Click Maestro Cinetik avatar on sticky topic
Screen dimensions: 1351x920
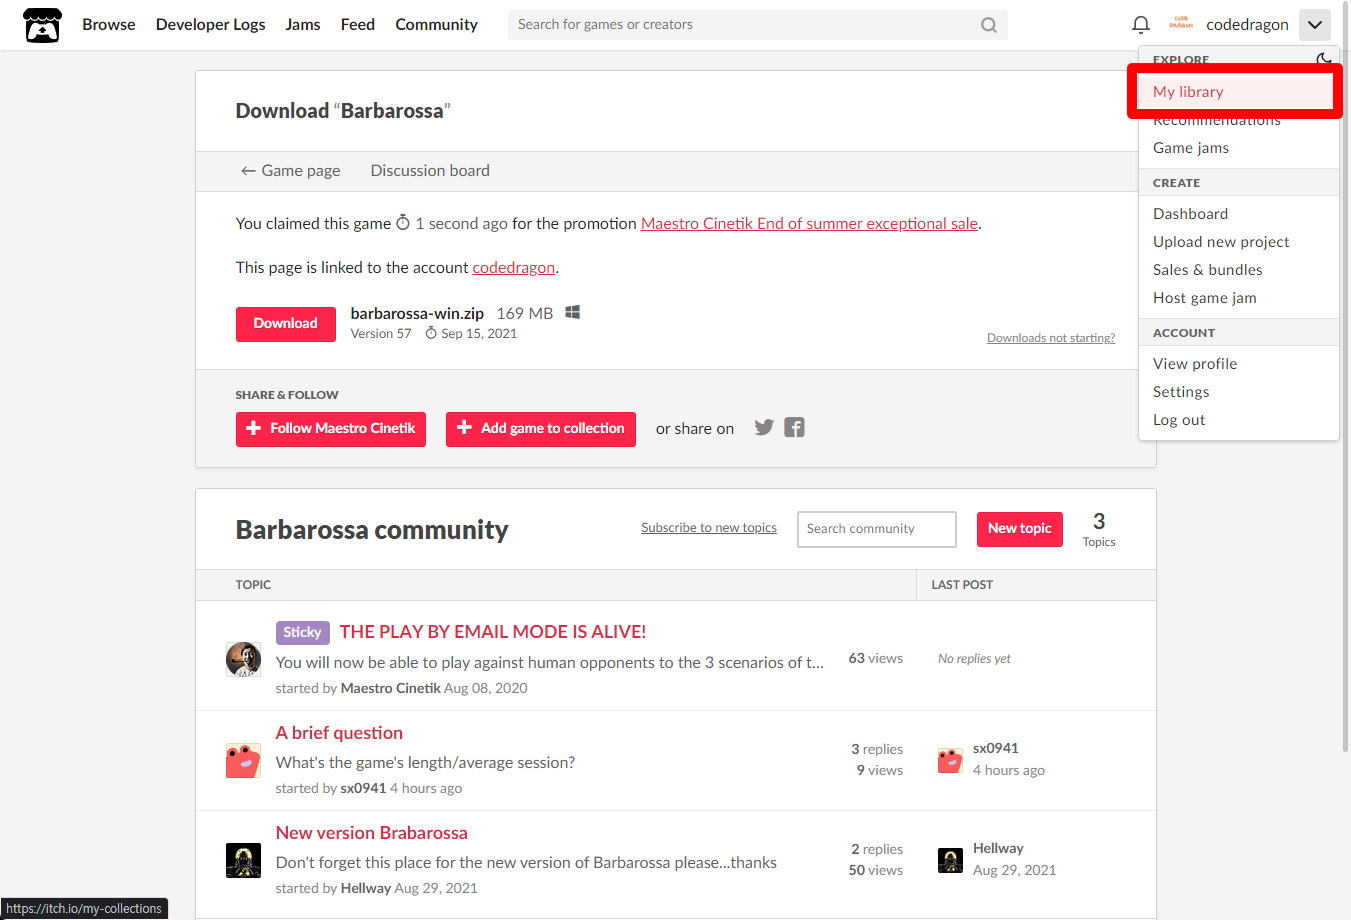pyautogui.click(x=243, y=660)
